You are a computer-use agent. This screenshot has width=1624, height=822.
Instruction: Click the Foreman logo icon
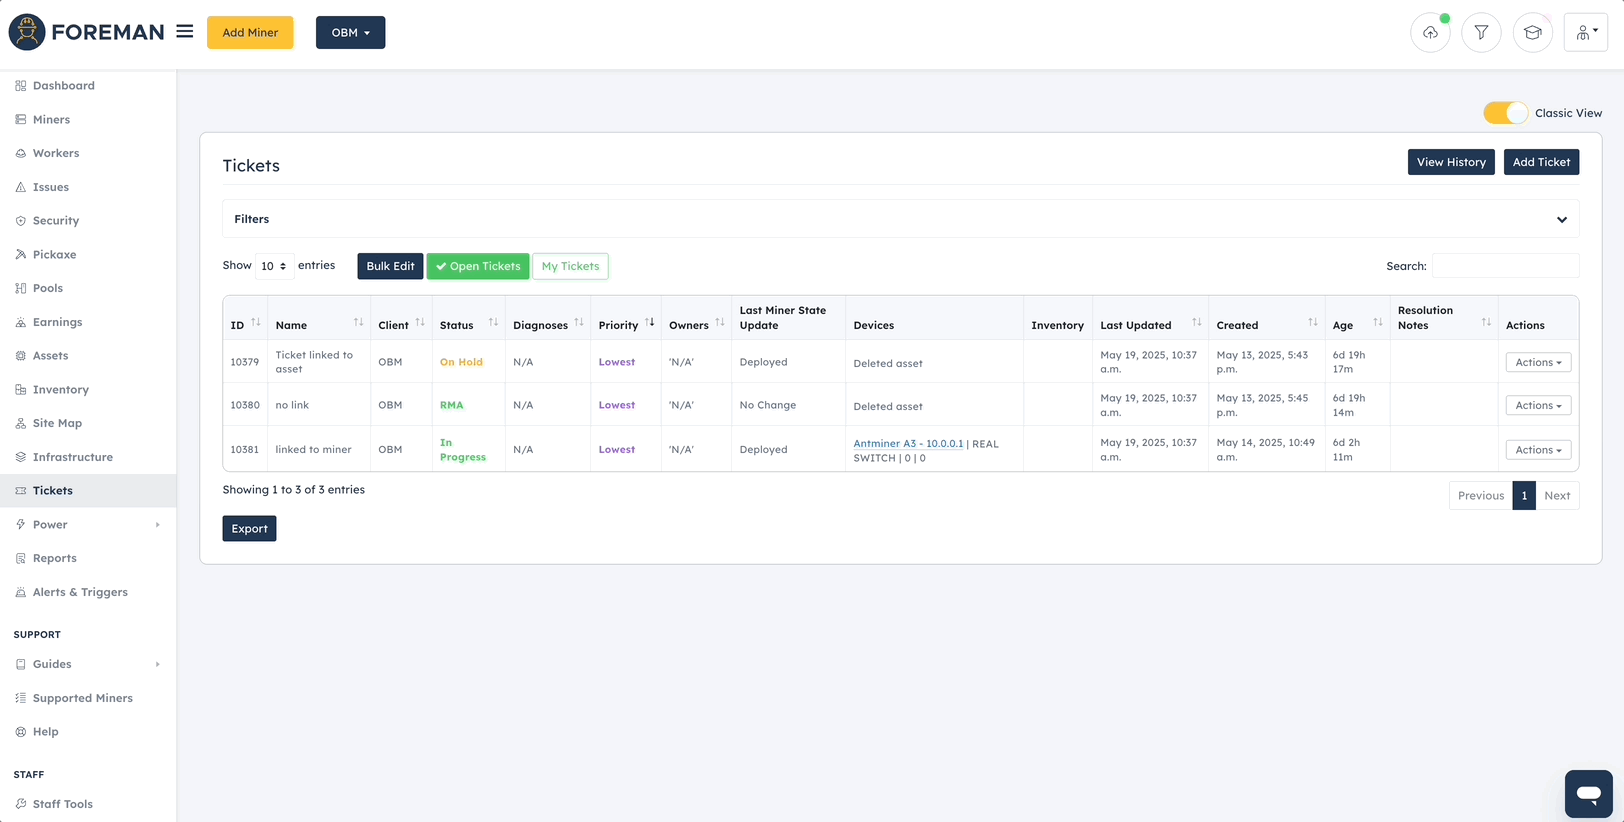[x=27, y=32]
